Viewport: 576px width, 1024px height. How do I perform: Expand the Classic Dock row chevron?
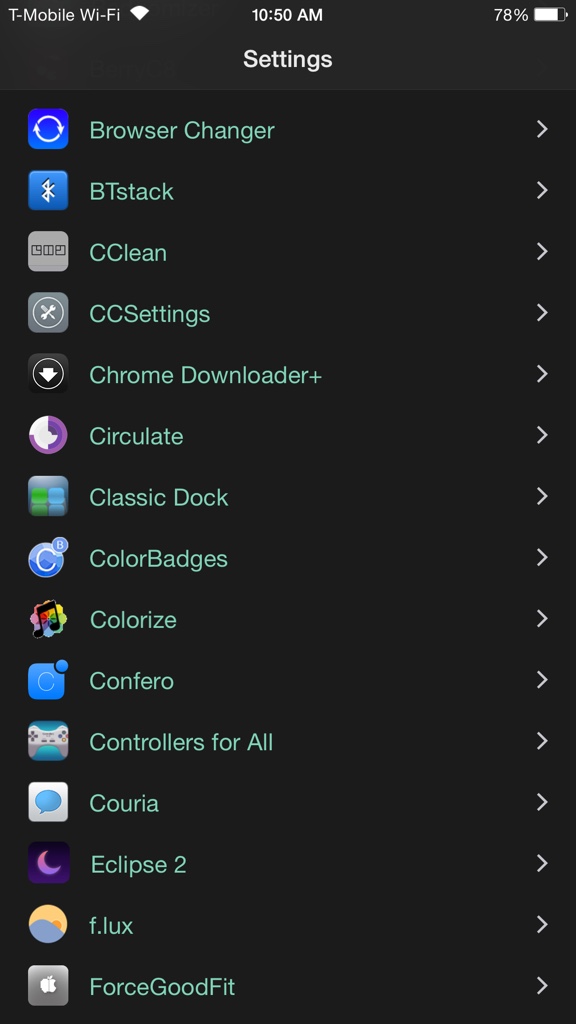point(542,496)
